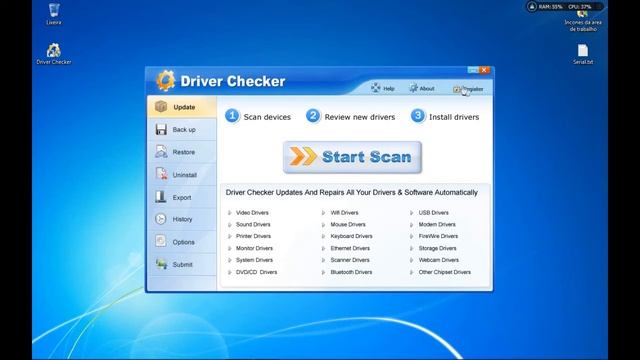Click the RAM CPU monitor gadget icon
This screenshot has width=640, height=360.
(532, 7)
